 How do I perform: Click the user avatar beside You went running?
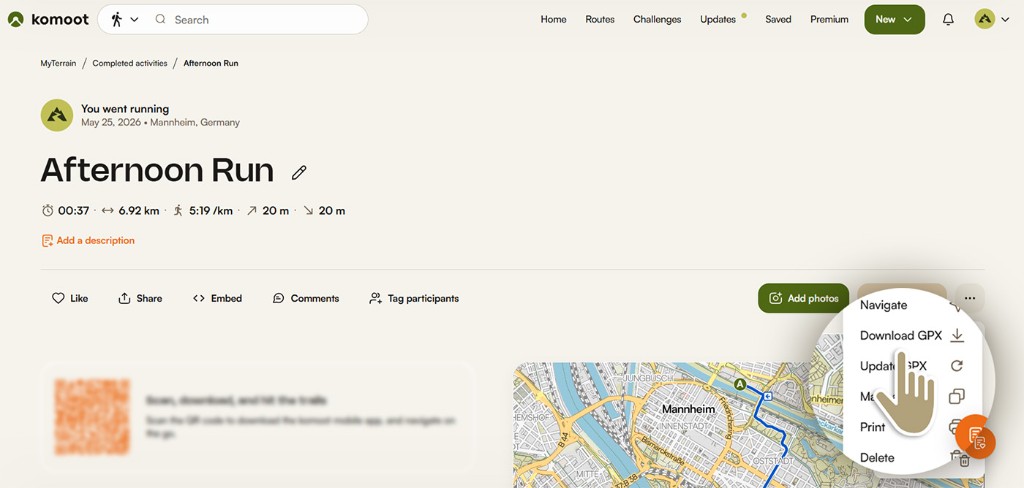point(57,116)
